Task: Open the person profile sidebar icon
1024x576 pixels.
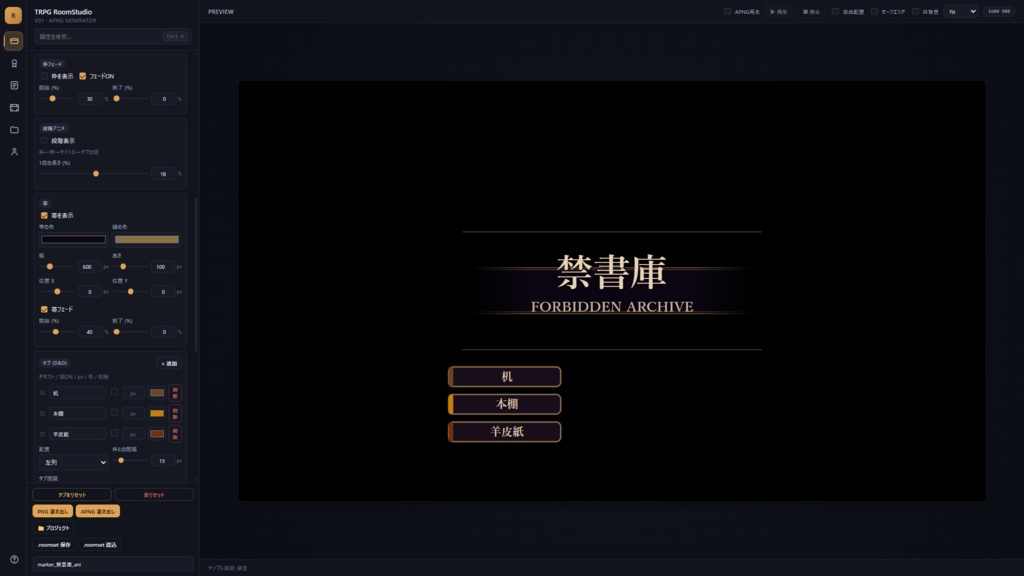Action: 14,152
